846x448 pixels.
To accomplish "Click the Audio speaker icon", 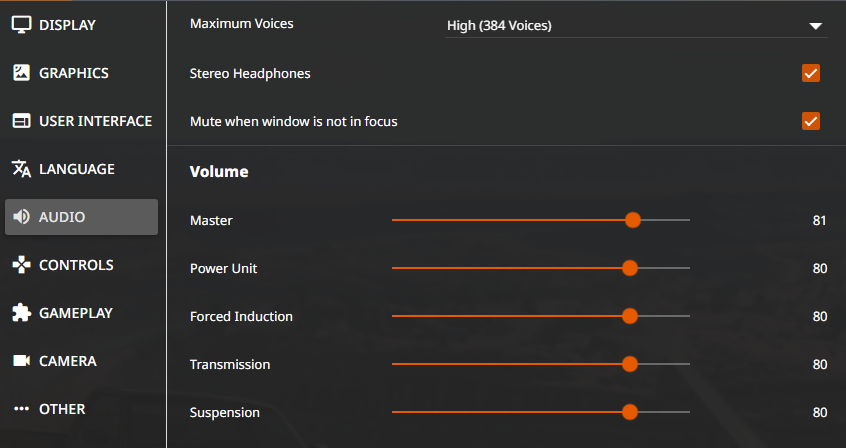I will tap(22, 217).
